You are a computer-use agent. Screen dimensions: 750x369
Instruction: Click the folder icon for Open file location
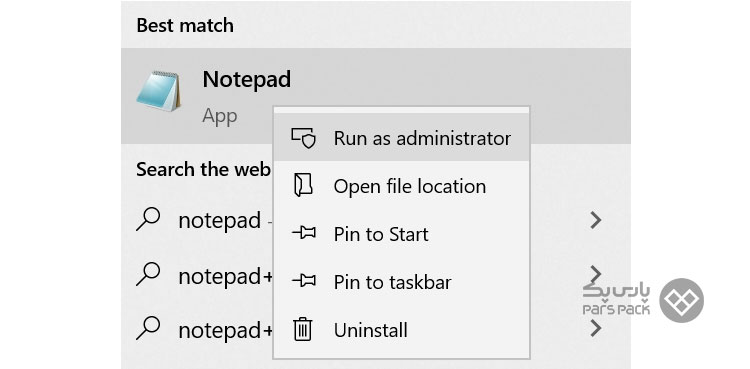[303, 186]
